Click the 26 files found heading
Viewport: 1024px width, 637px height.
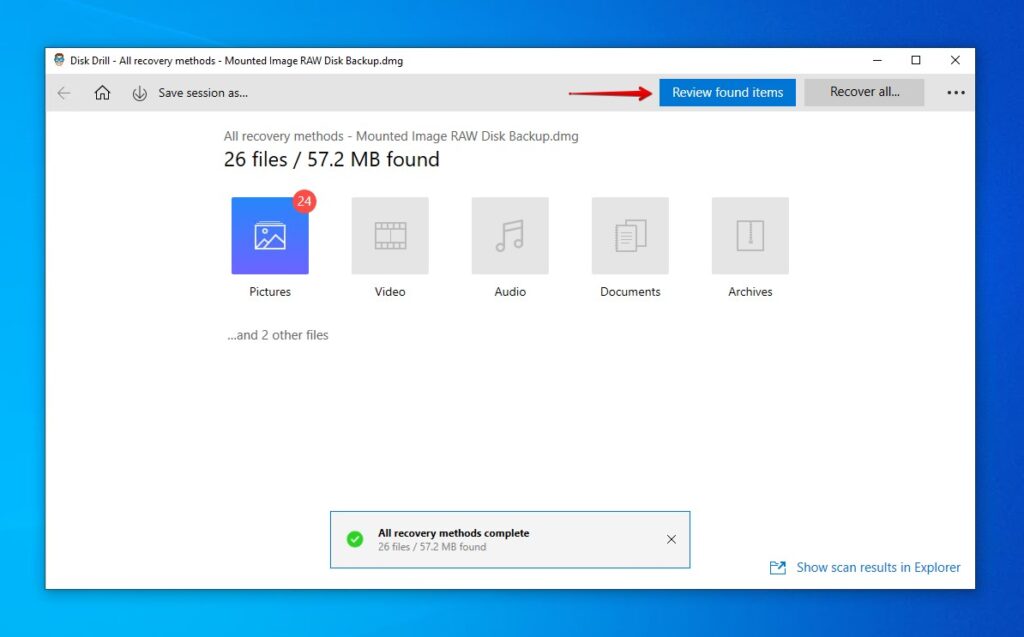[x=330, y=159]
